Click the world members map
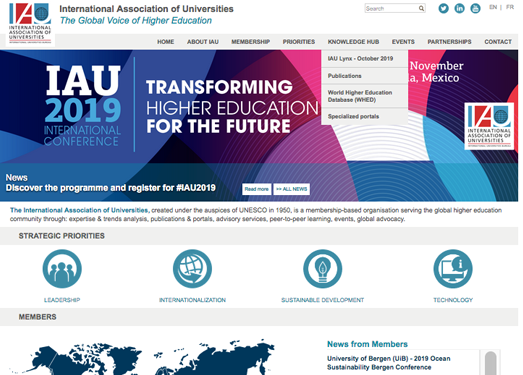The width and height of the screenshot is (523, 375). (143, 357)
